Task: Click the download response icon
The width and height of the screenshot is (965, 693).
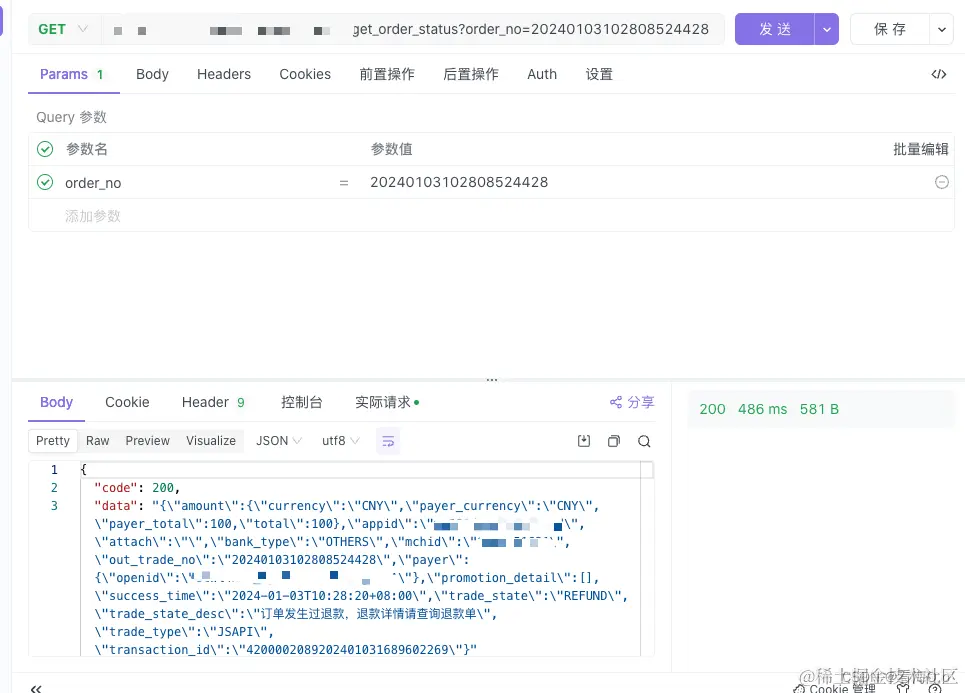Action: tap(583, 440)
